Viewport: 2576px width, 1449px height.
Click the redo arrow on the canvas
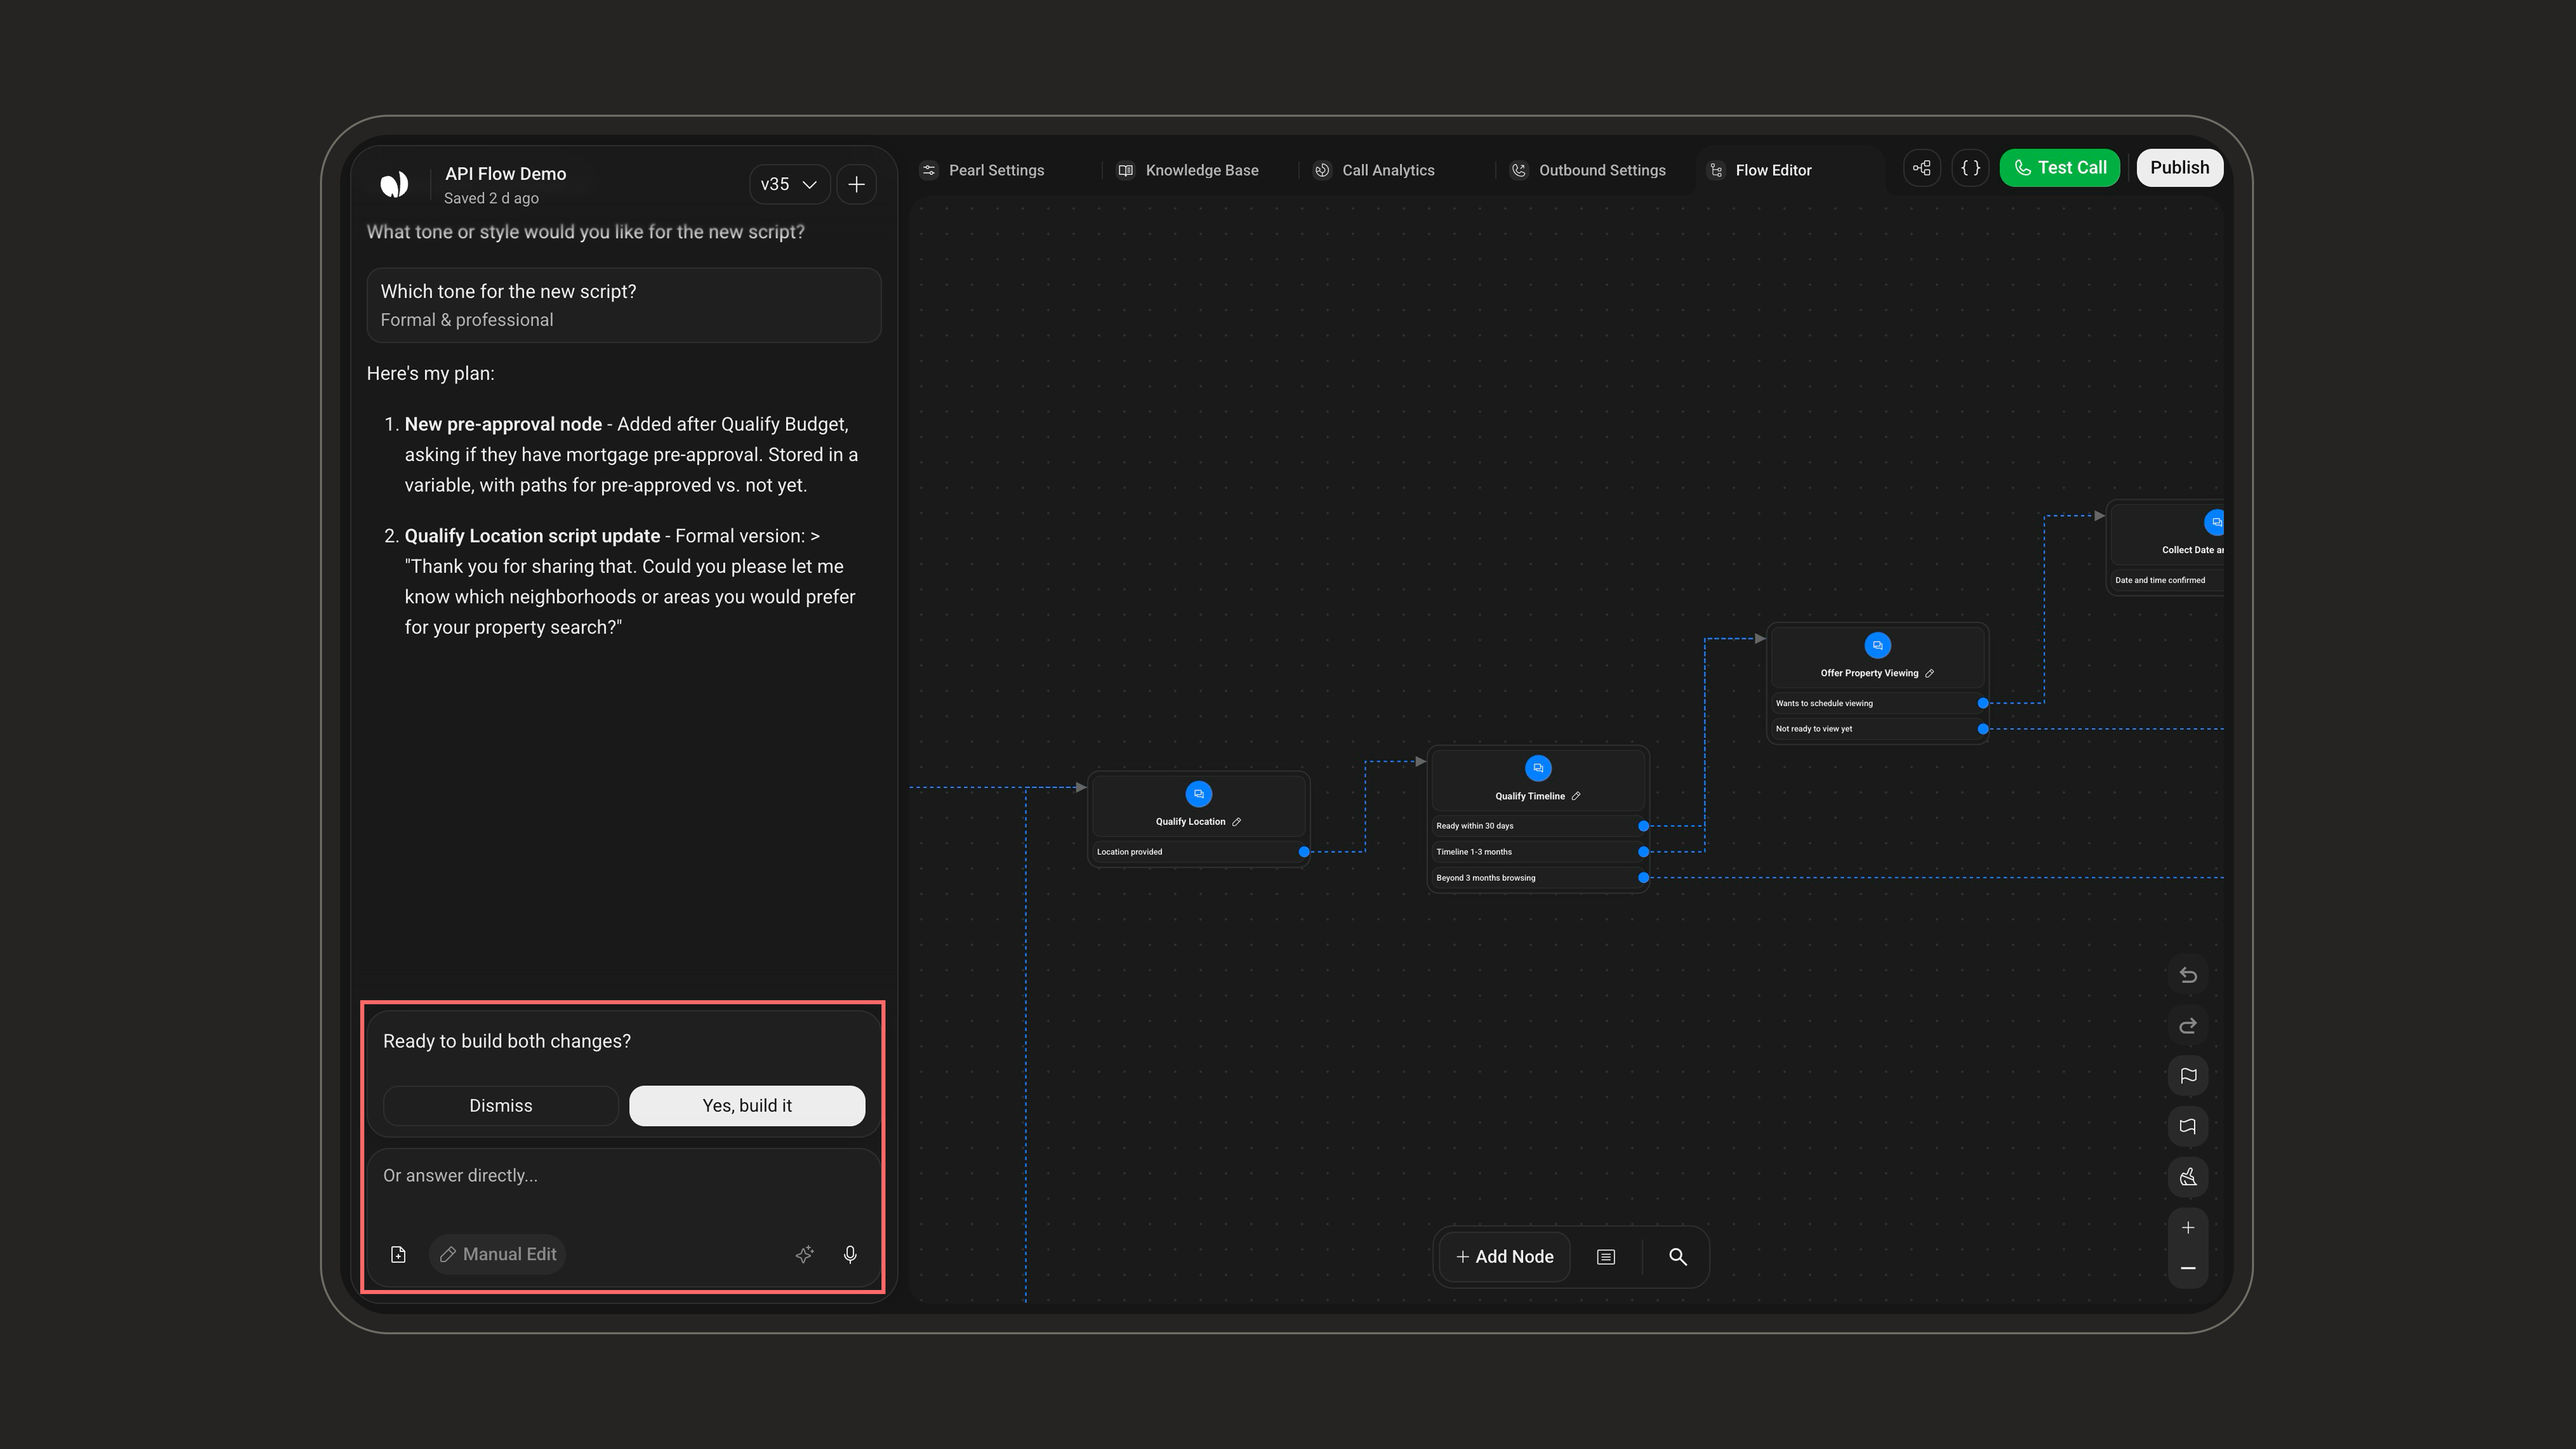[2188, 1025]
